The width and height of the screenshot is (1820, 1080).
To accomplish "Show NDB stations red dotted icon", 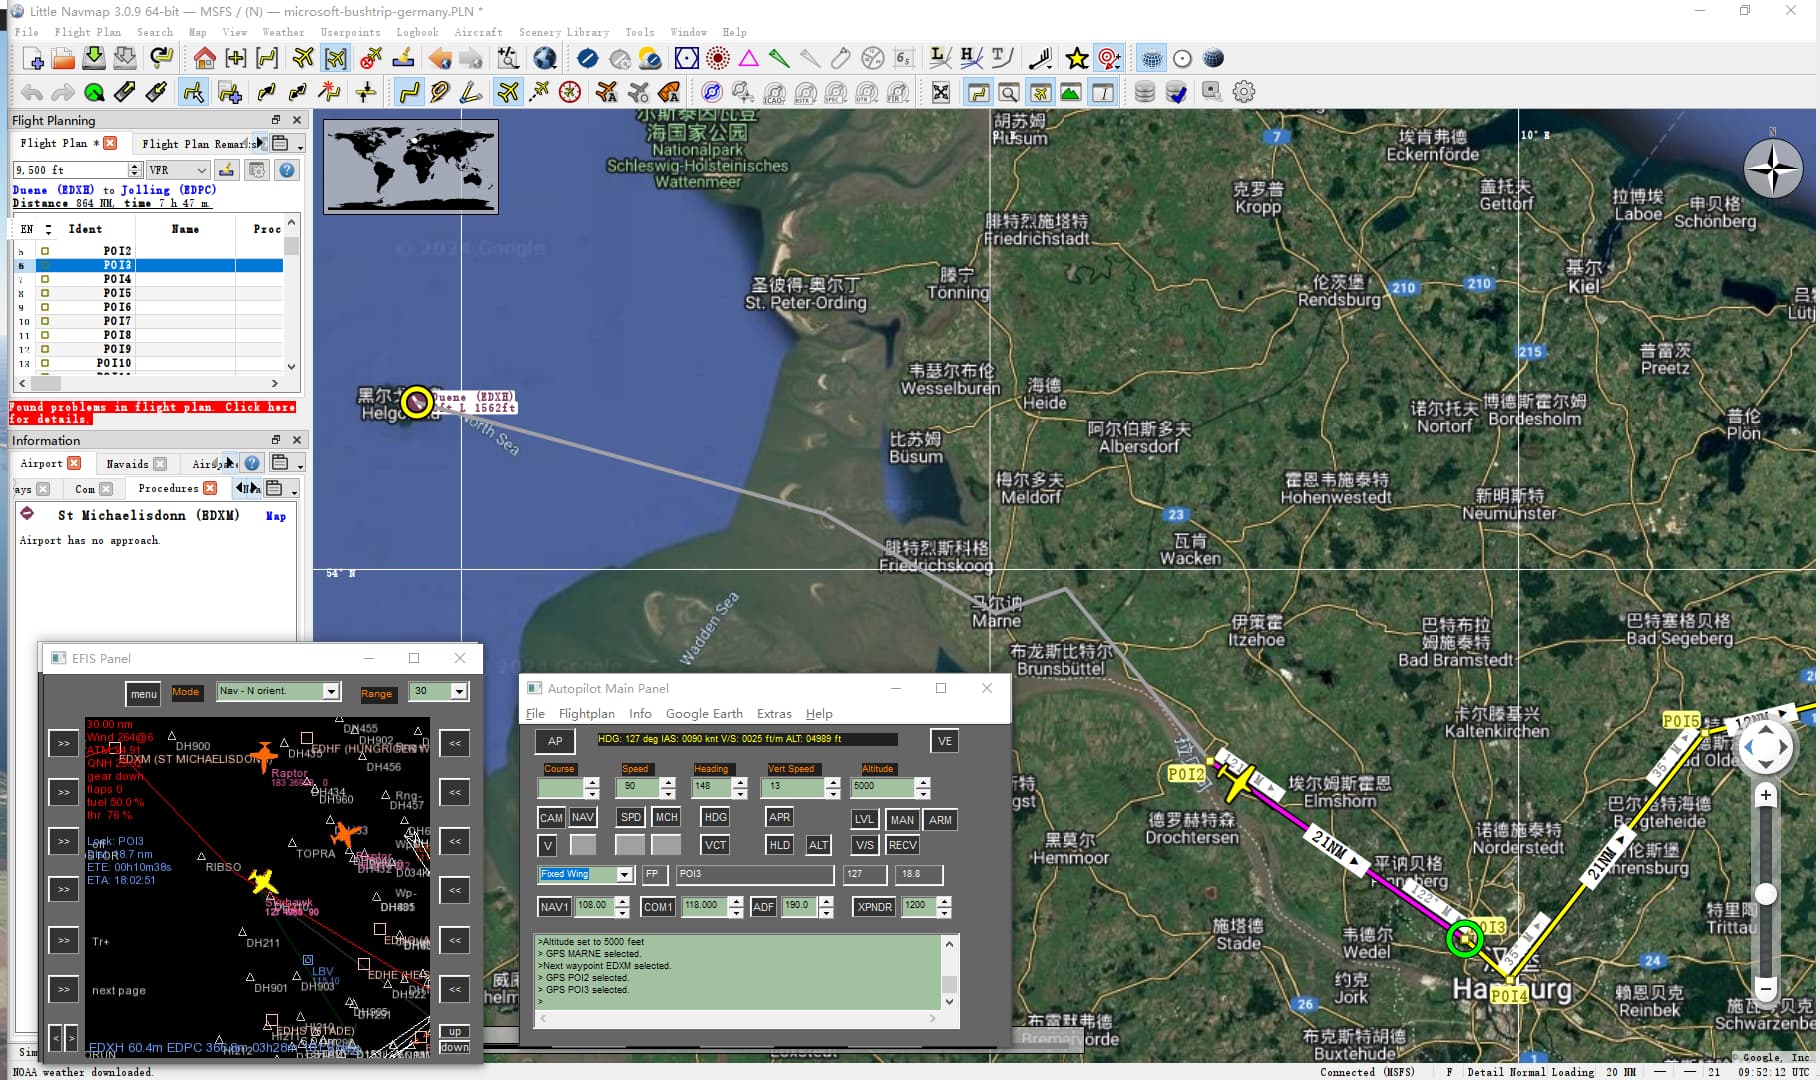I will pyautogui.click(x=717, y=59).
